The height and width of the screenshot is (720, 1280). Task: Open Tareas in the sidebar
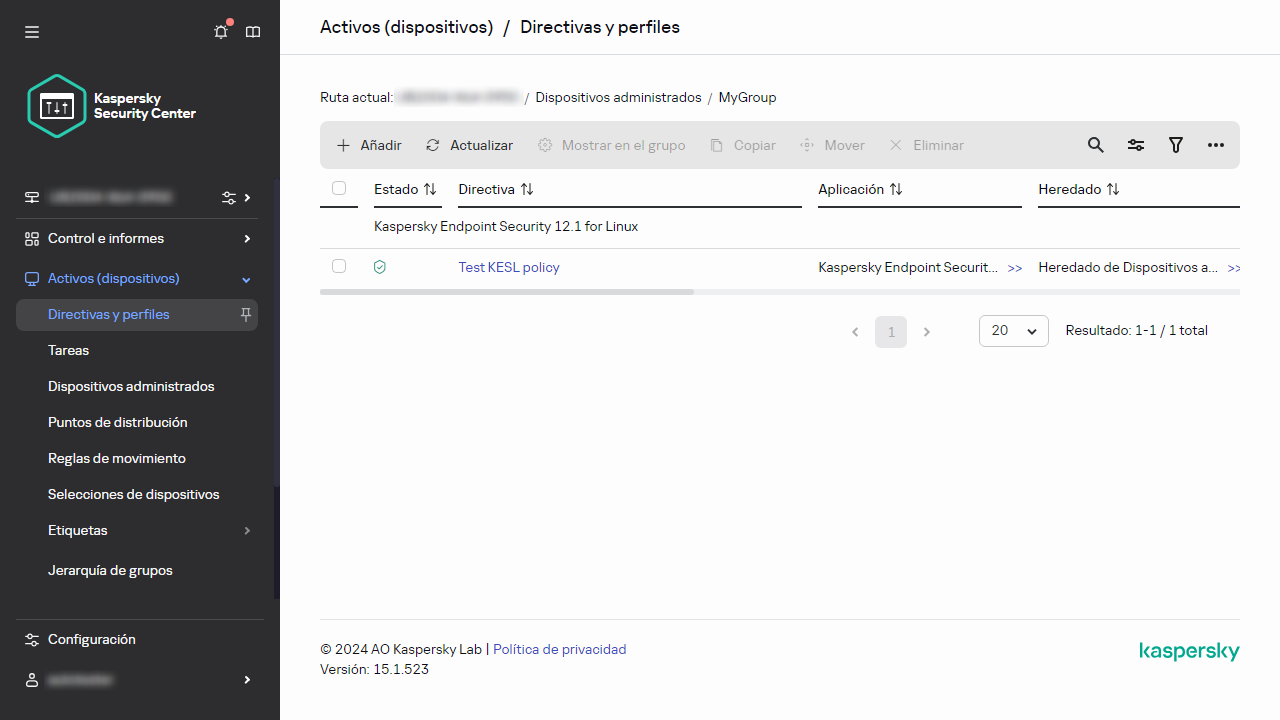pyautogui.click(x=68, y=350)
